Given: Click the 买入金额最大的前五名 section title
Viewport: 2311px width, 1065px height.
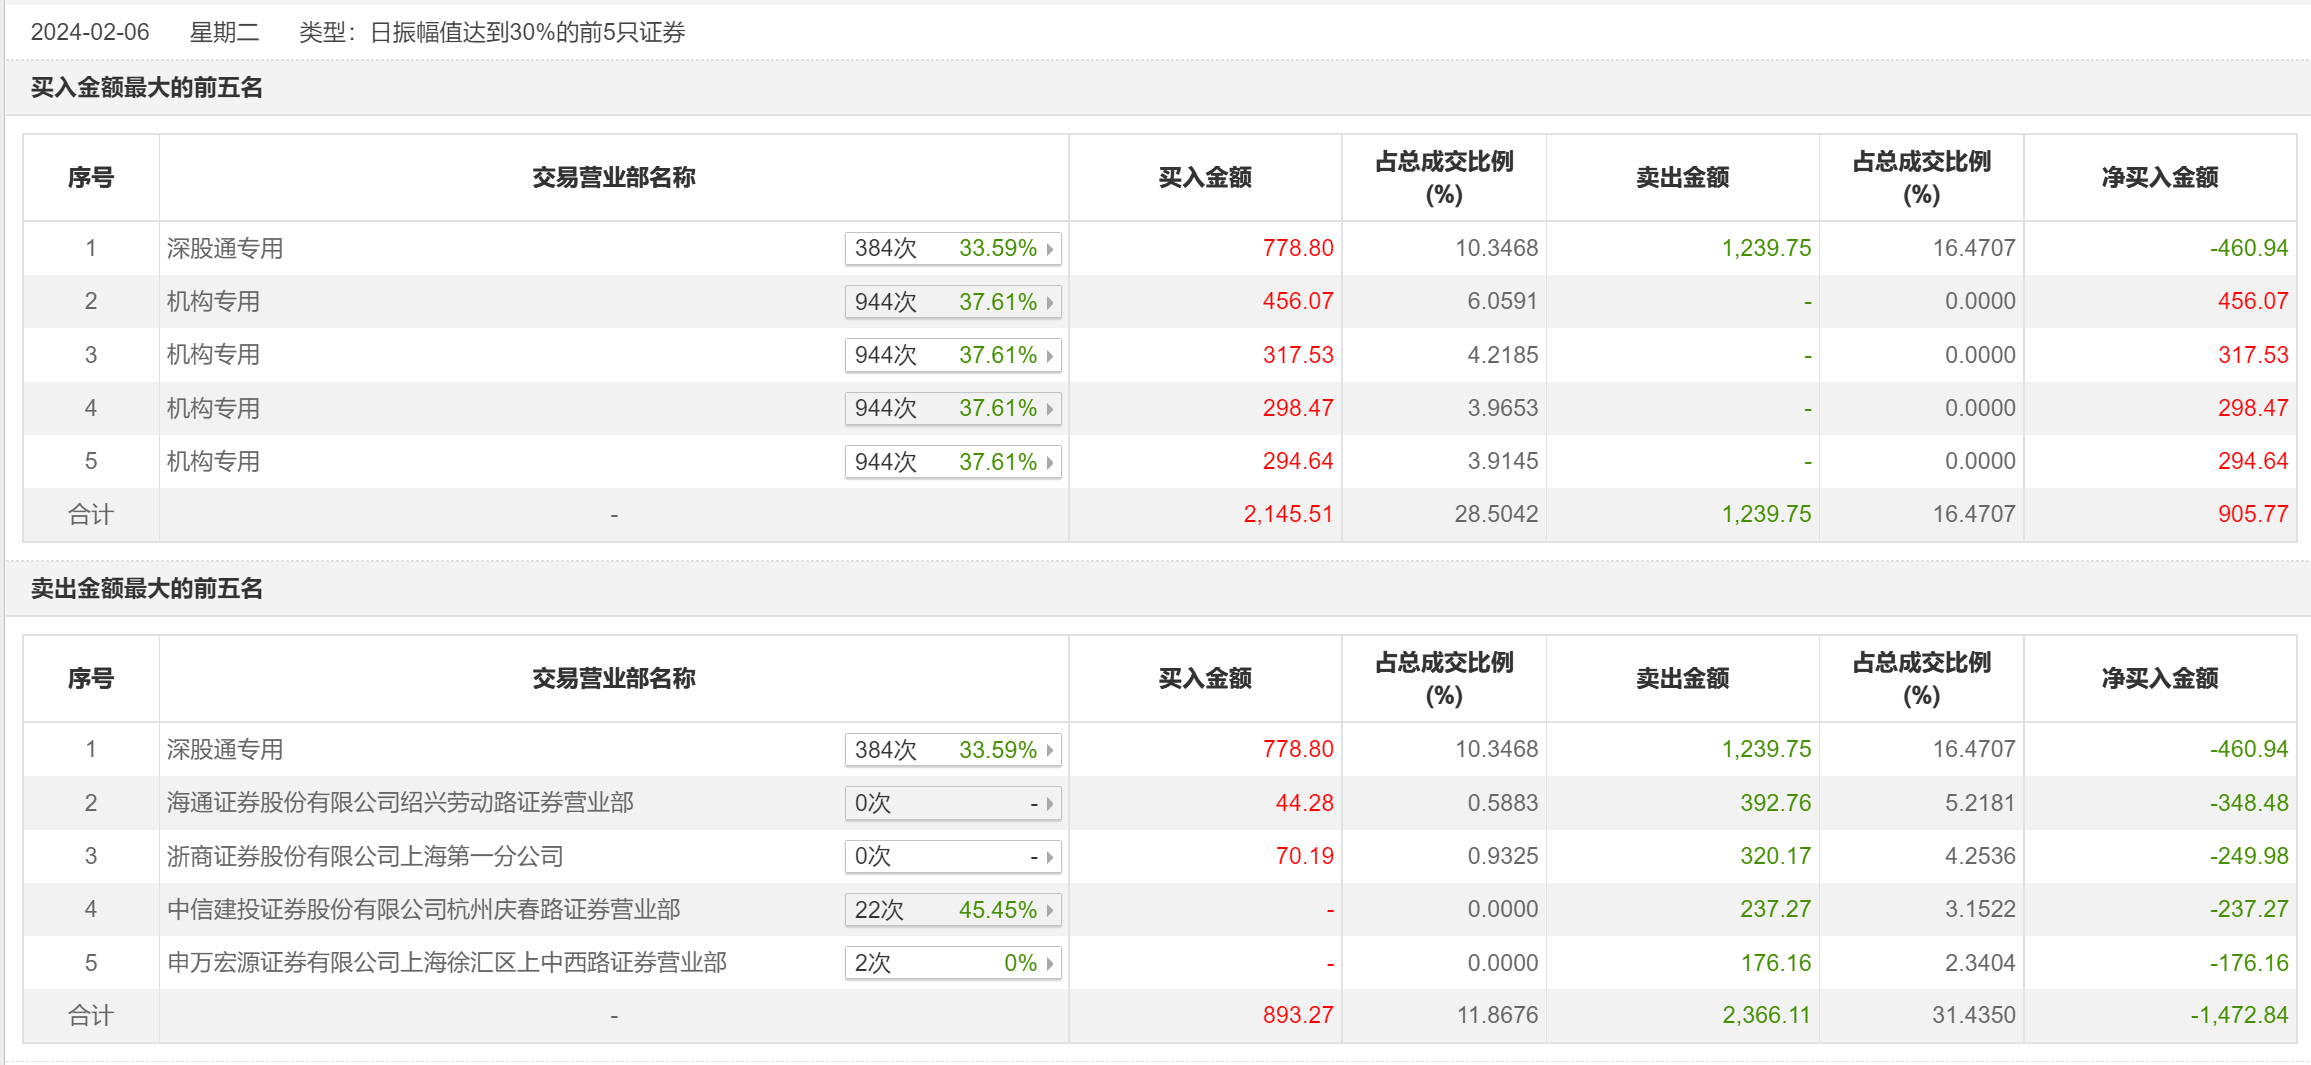Looking at the screenshot, I should click(x=147, y=88).
